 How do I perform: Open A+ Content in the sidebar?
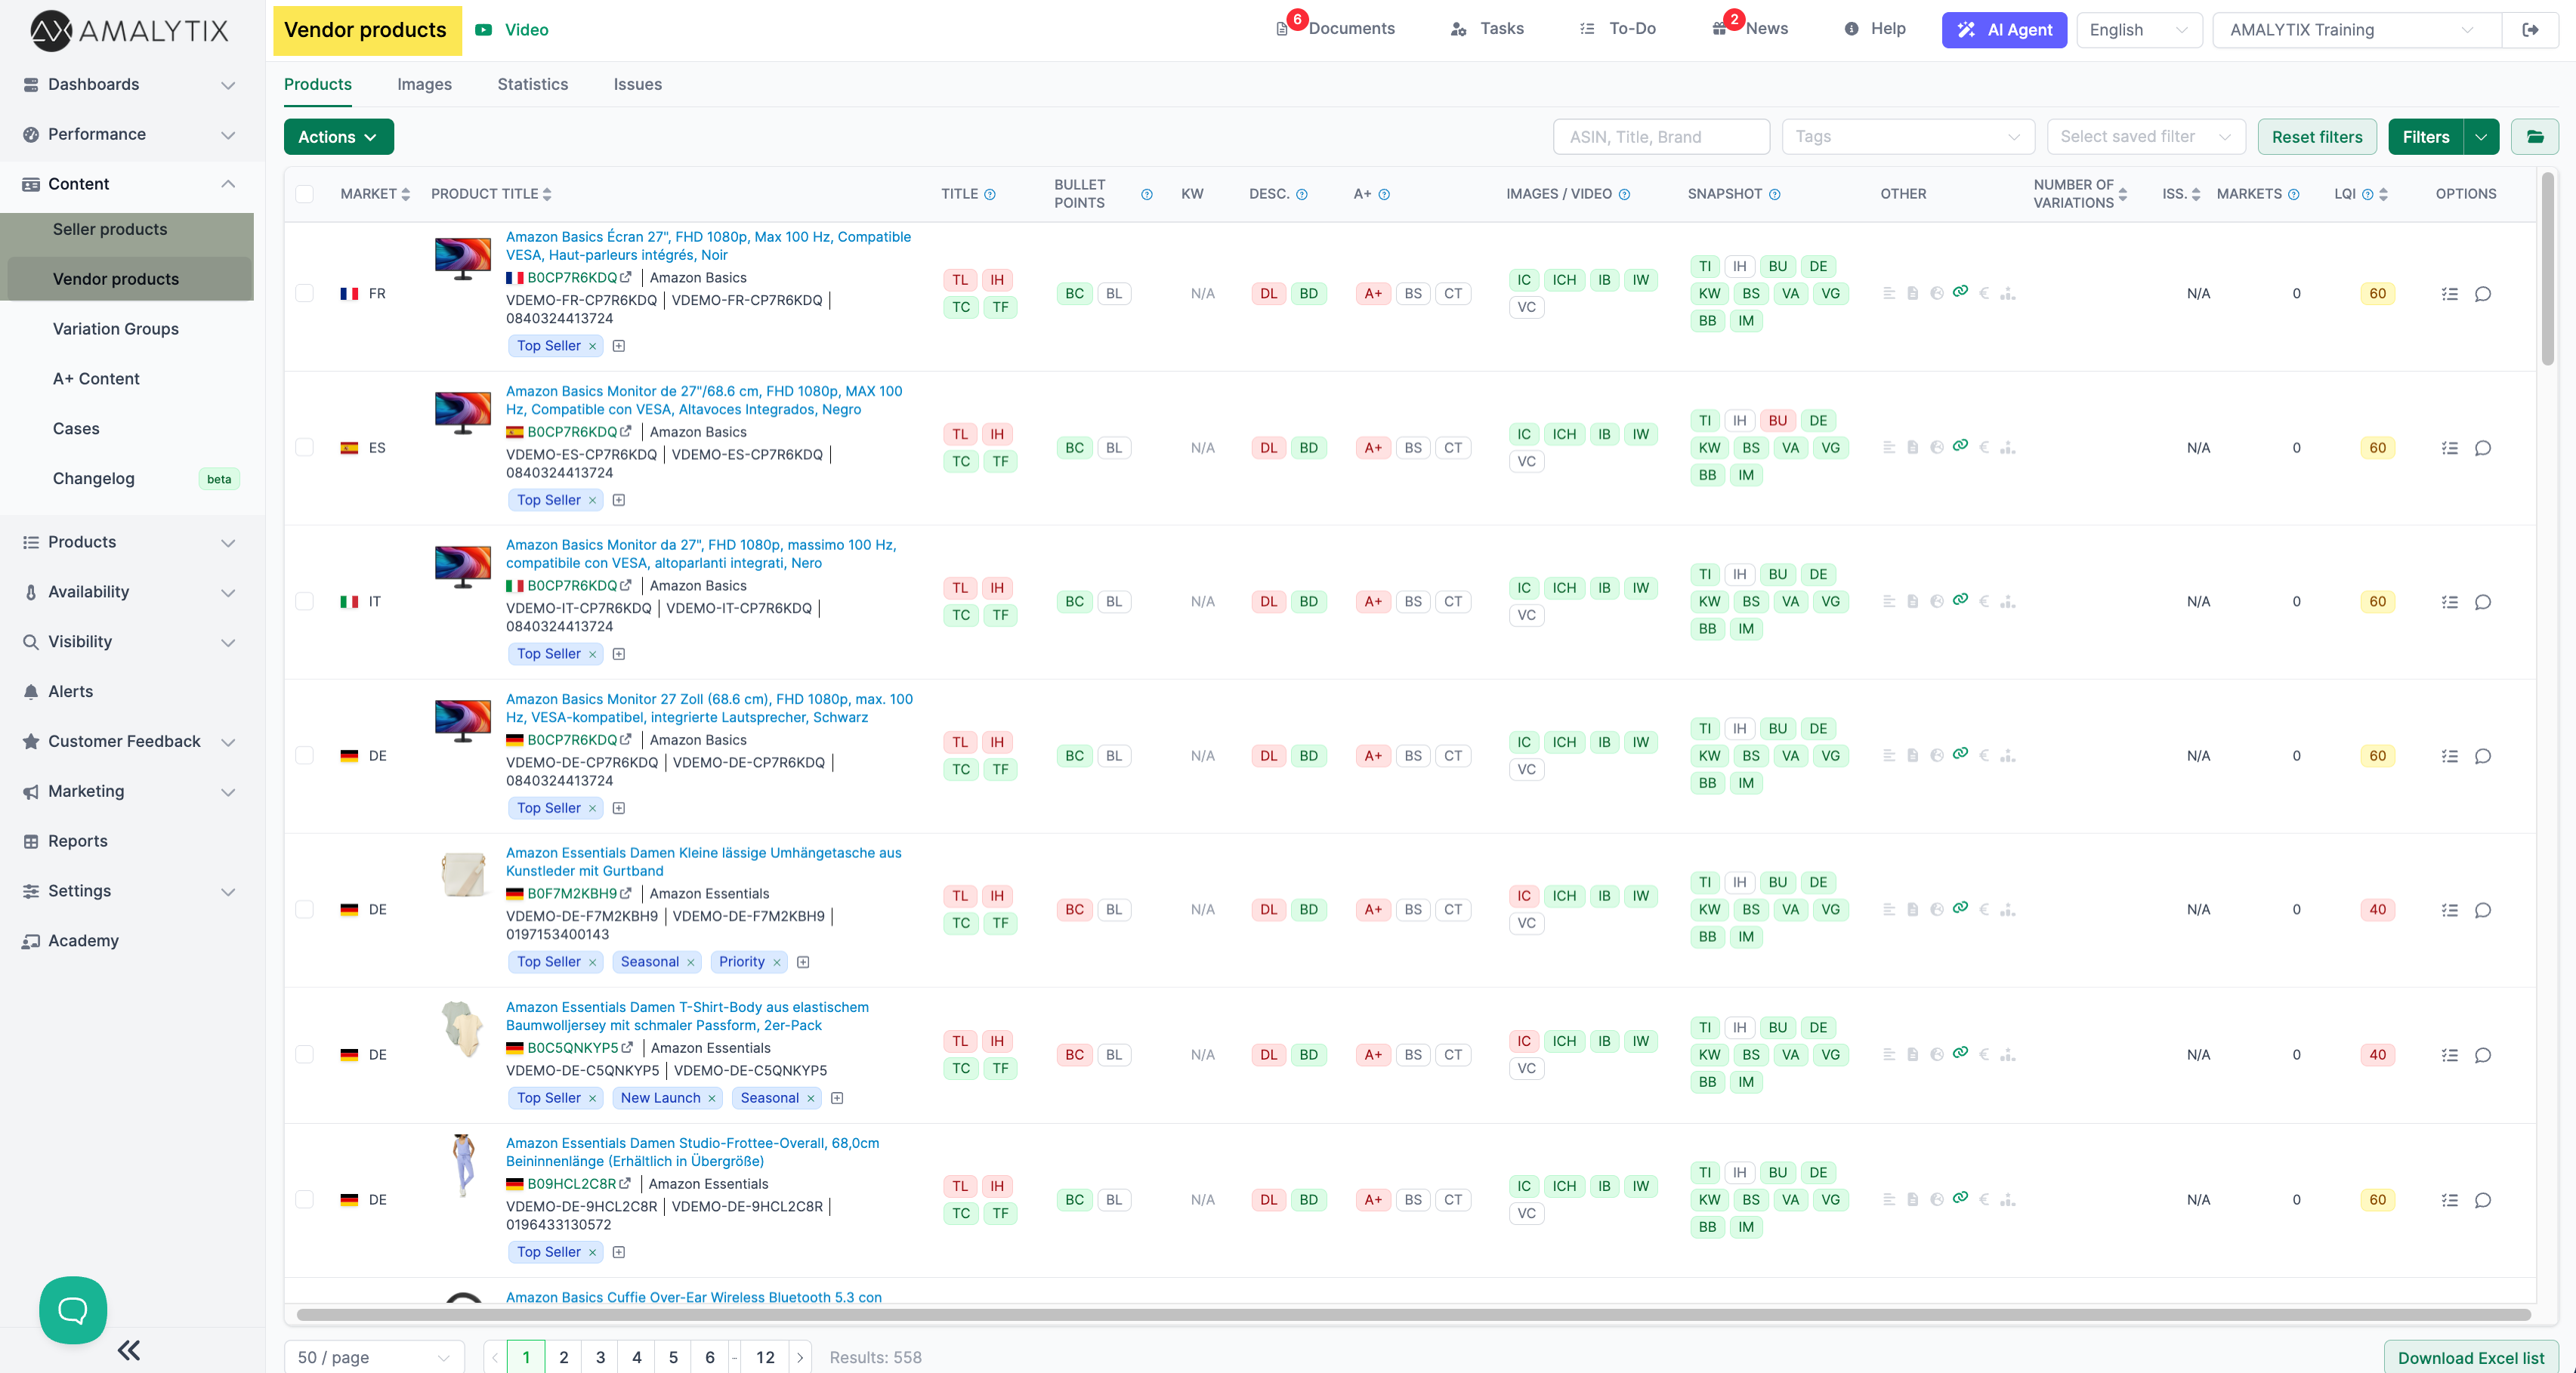(x=96, y=379)
